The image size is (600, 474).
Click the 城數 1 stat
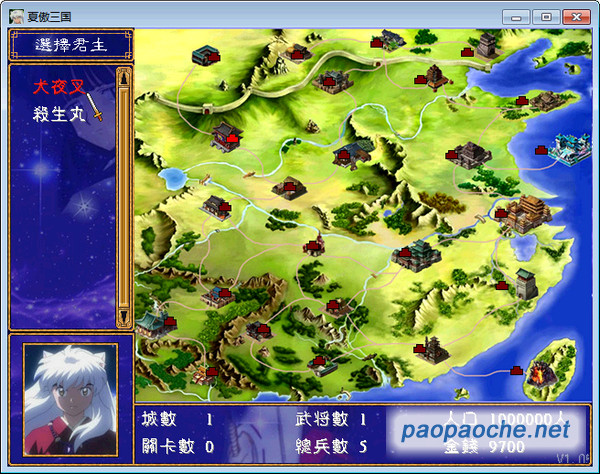tap(178, 419)
